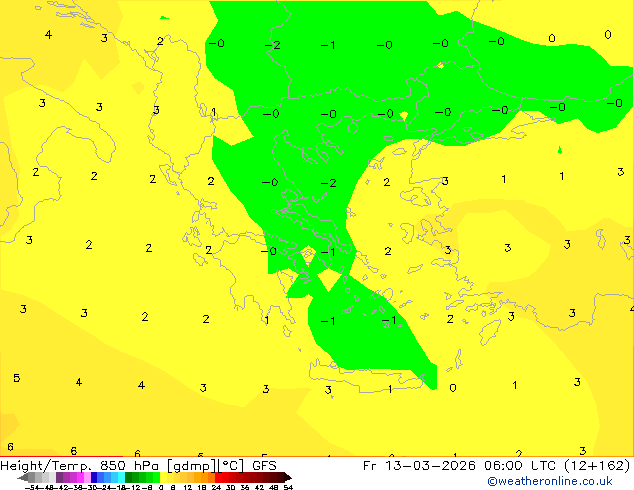Click the gray left arrow end of the legend
Screen dimensions: 634x490
click(23, 477)
